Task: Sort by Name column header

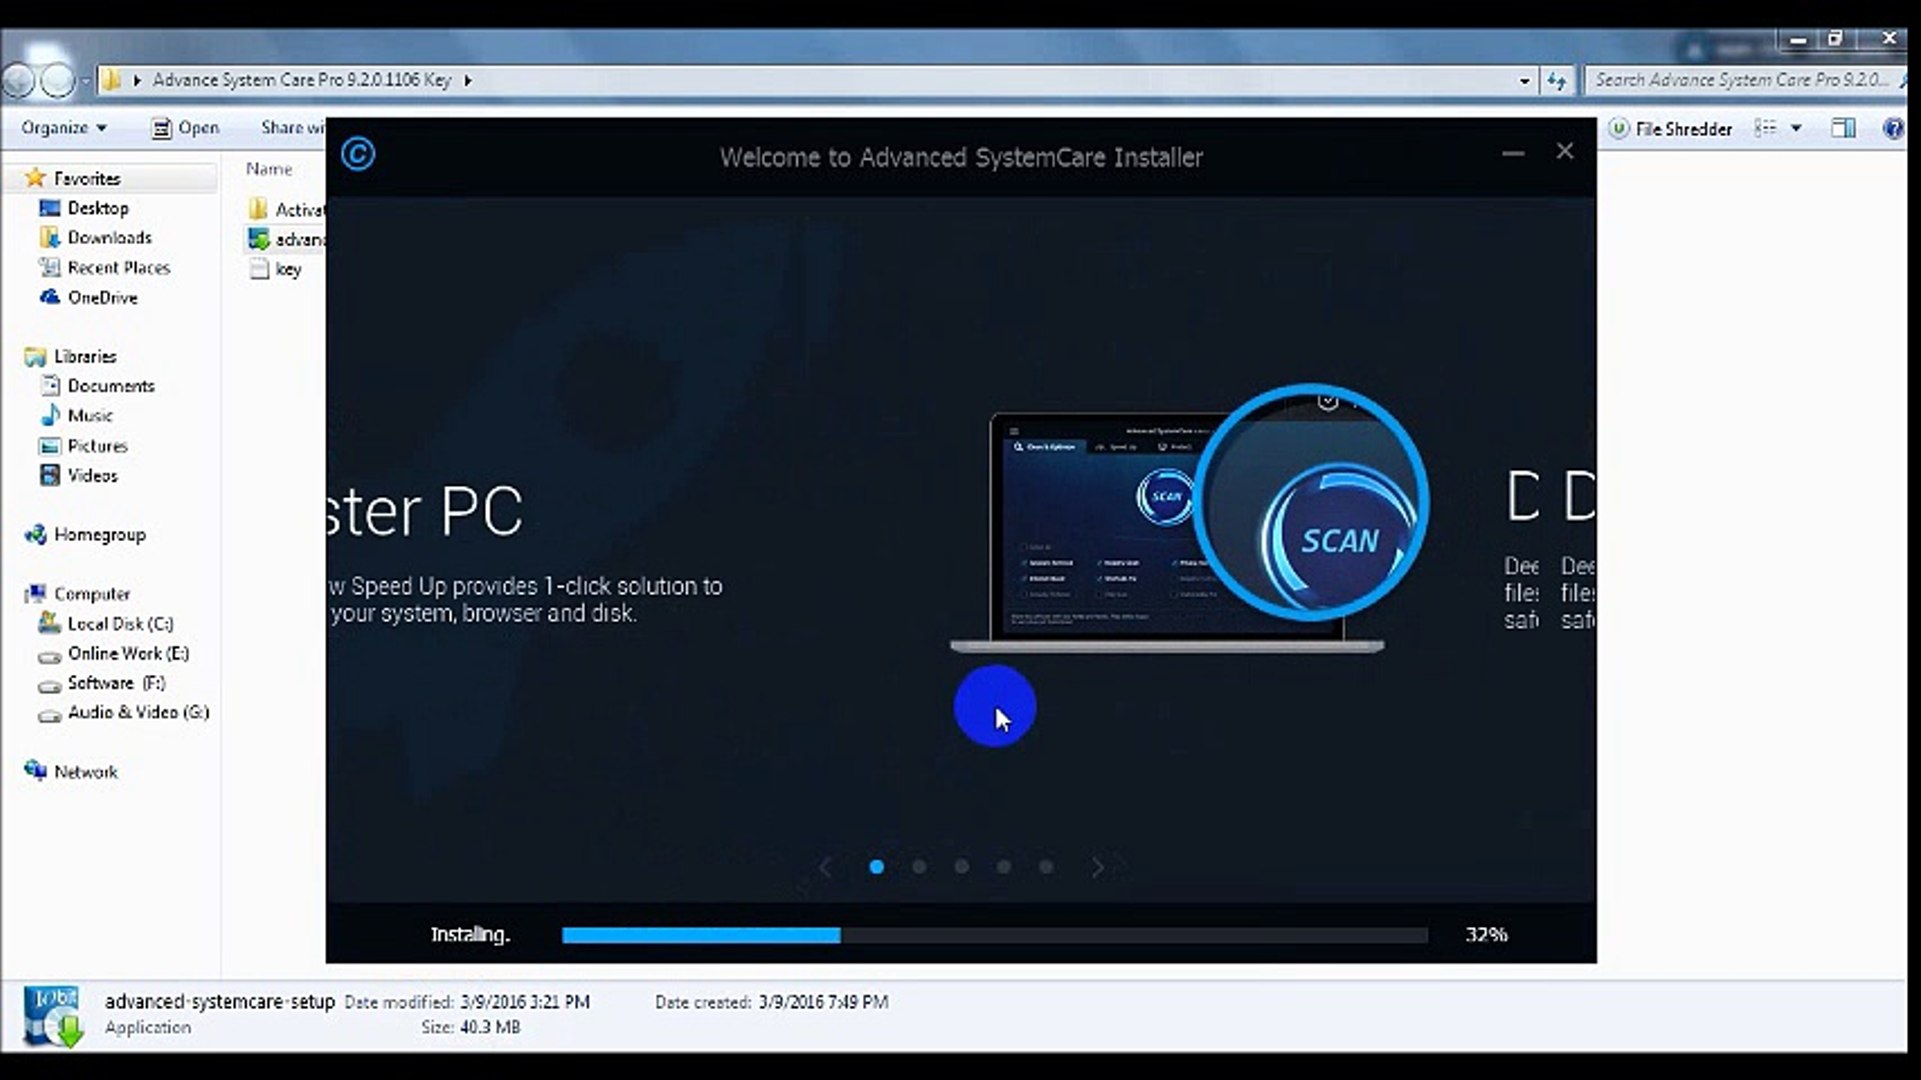Action: [x=269, y=169]
